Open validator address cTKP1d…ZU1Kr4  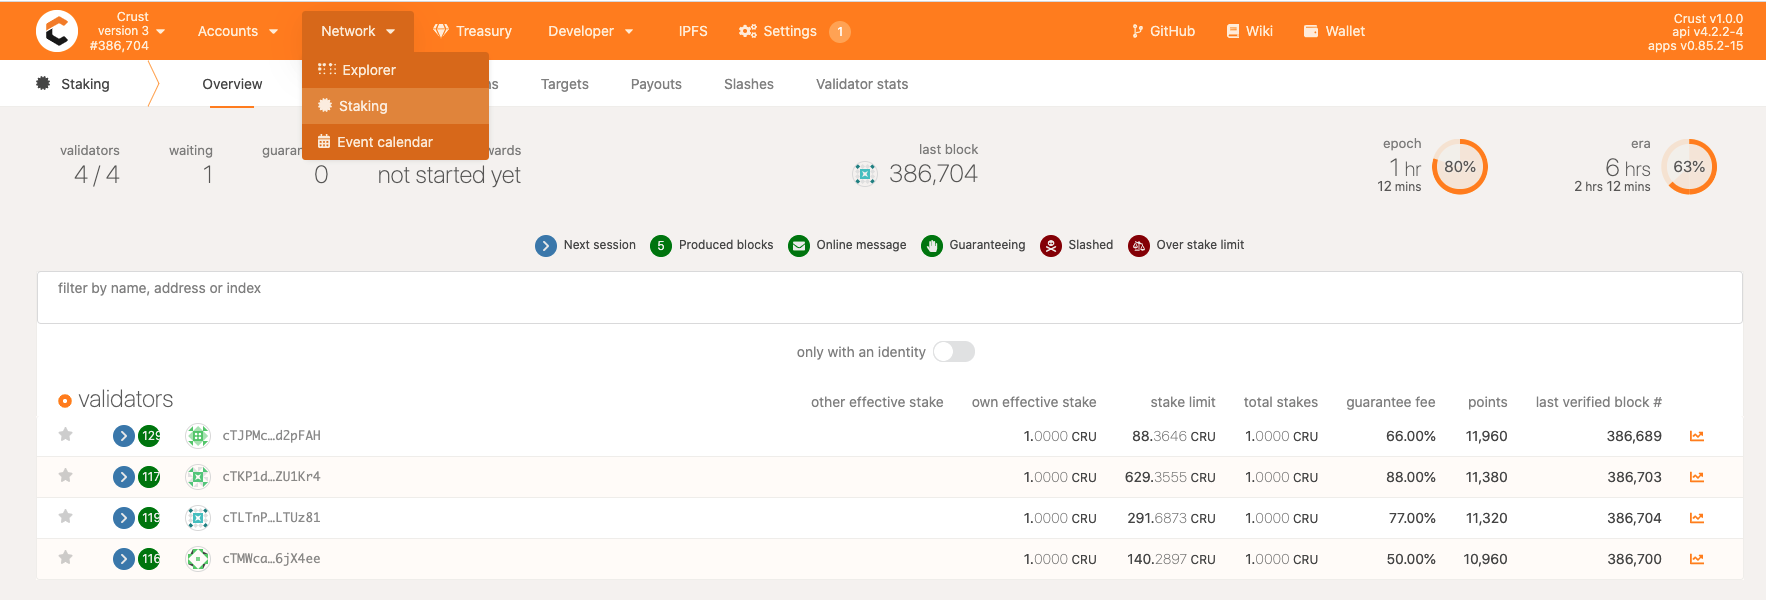point(271,477)
